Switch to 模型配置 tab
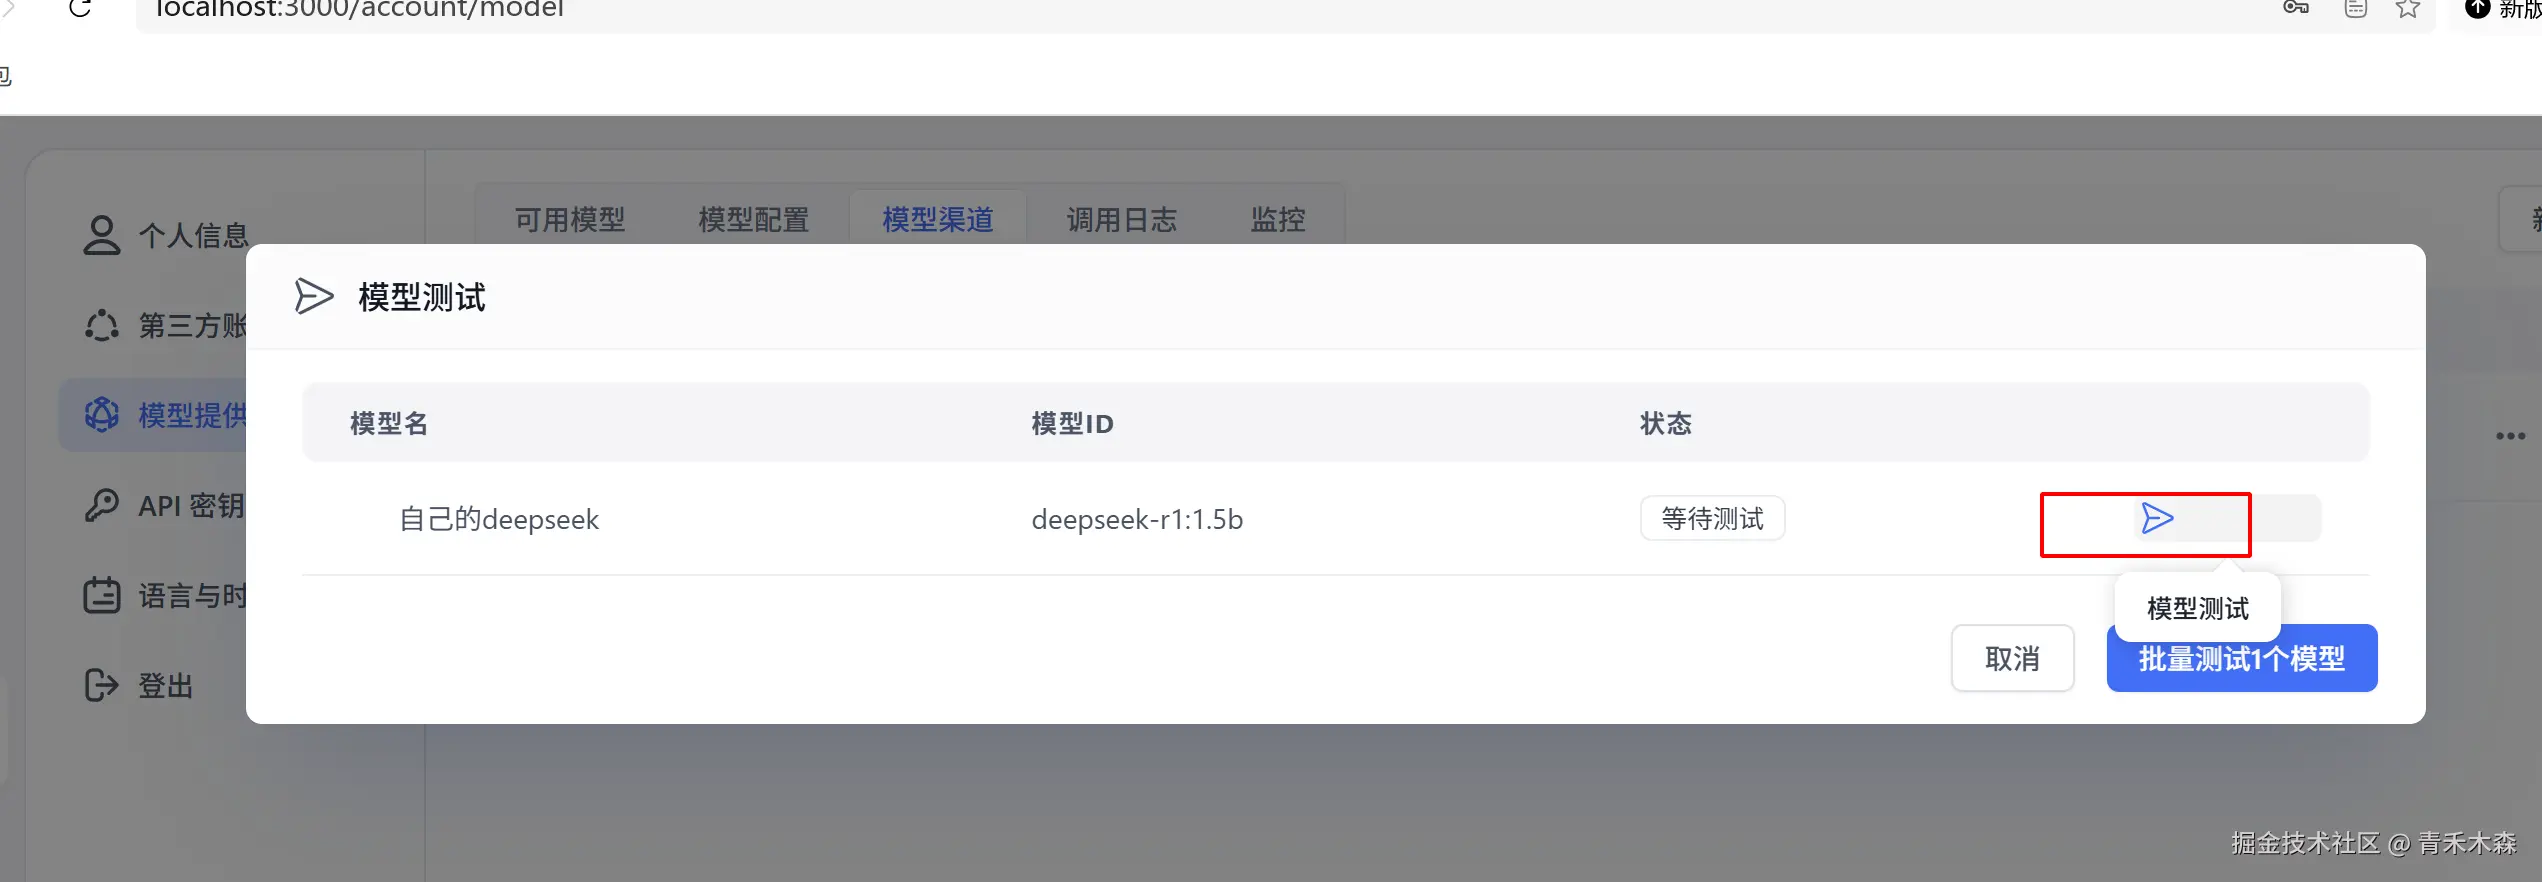Image resolution: width=2542 pixels, height=882 pixels. tap(753, 219)
